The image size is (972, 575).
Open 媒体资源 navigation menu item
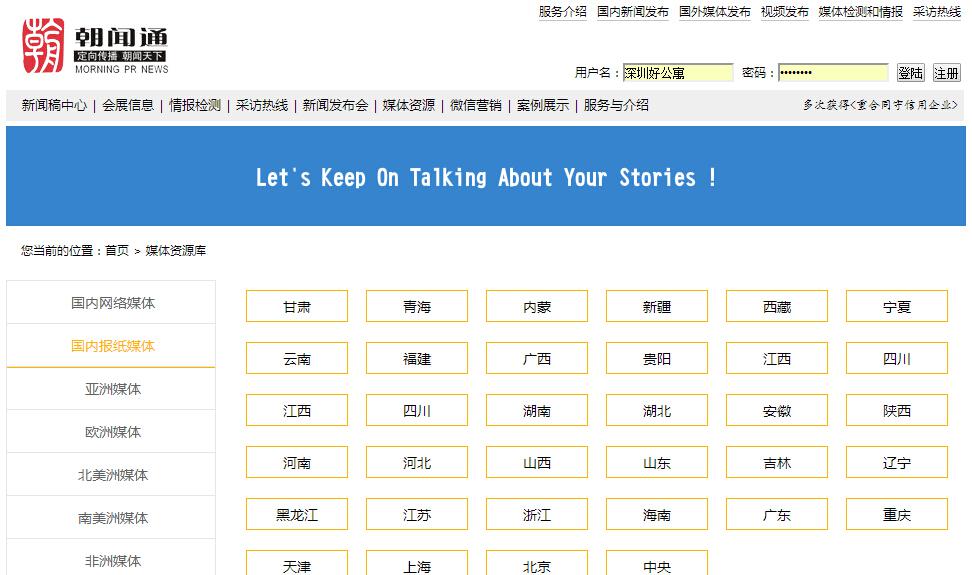(409, 105)
